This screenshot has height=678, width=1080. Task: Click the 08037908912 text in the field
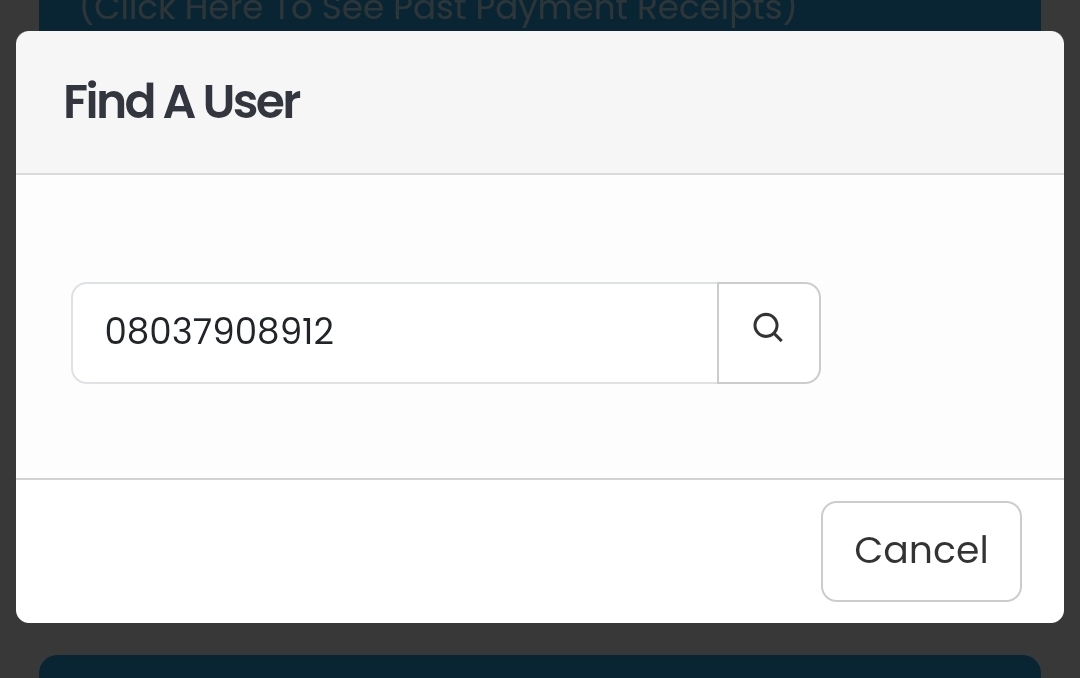(x=219, y=332)
